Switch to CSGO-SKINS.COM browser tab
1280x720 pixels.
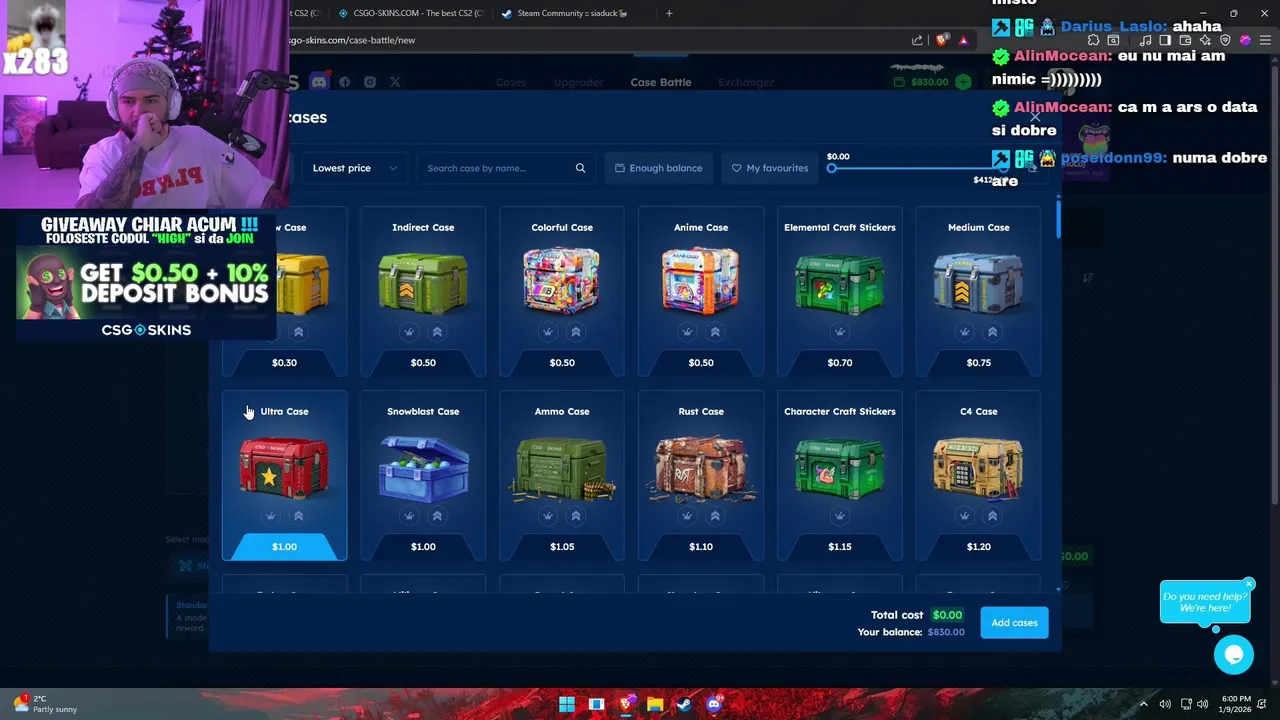pos(410,13)
